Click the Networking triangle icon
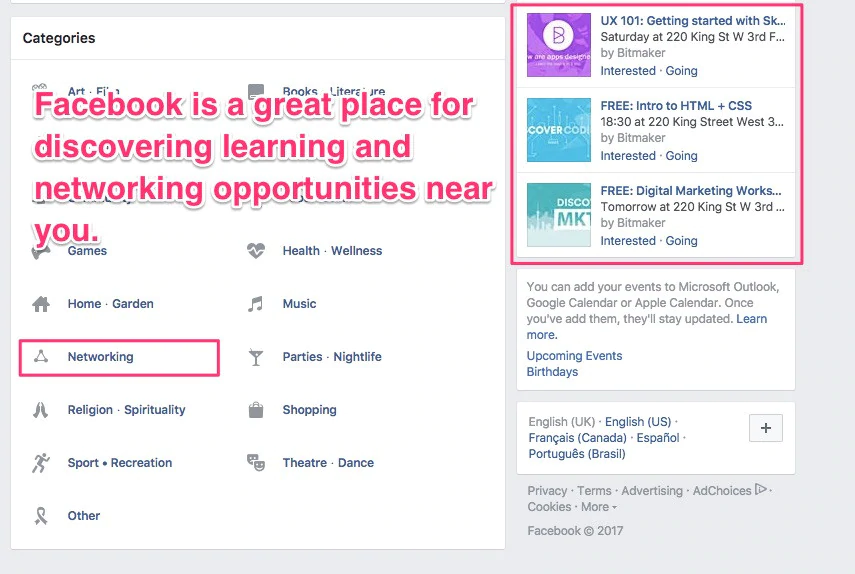This screenshot has width=855, height=574. pyautogui.click(x=41, y=357)
